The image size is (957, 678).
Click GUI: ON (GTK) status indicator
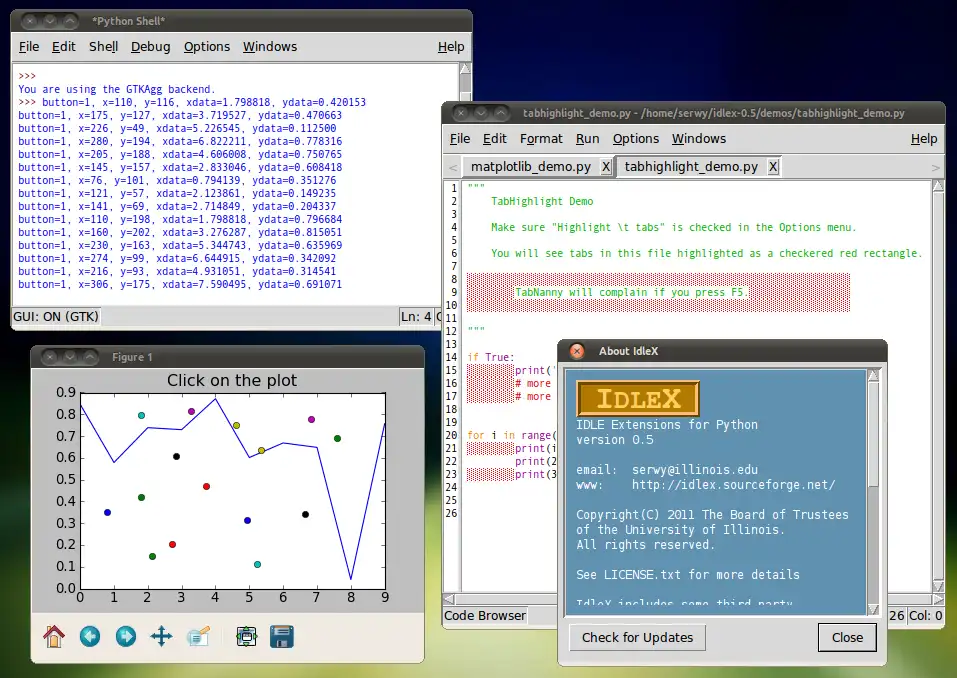(56, 316)
